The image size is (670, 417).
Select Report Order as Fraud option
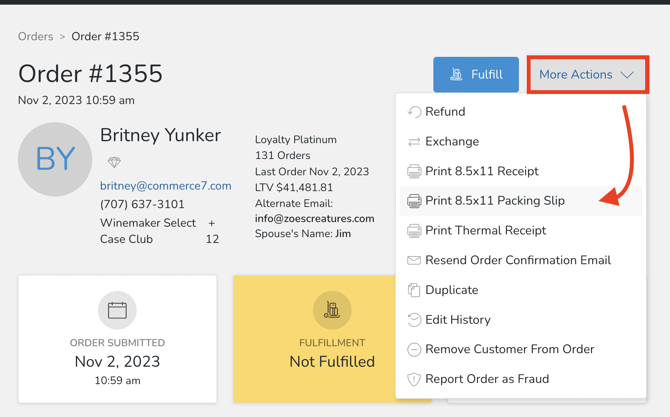click(x=486, y=379)
